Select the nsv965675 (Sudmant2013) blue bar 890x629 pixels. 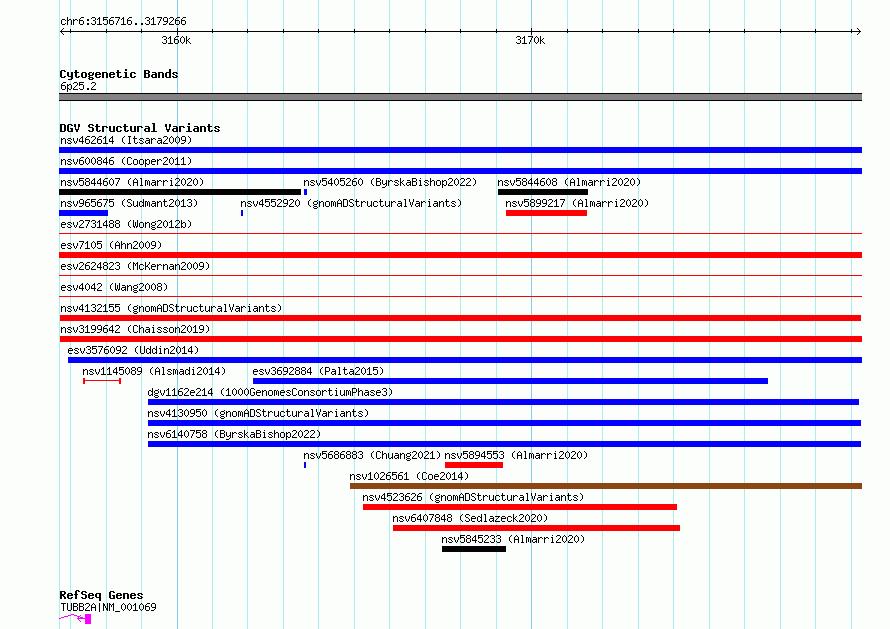(83, 213)
